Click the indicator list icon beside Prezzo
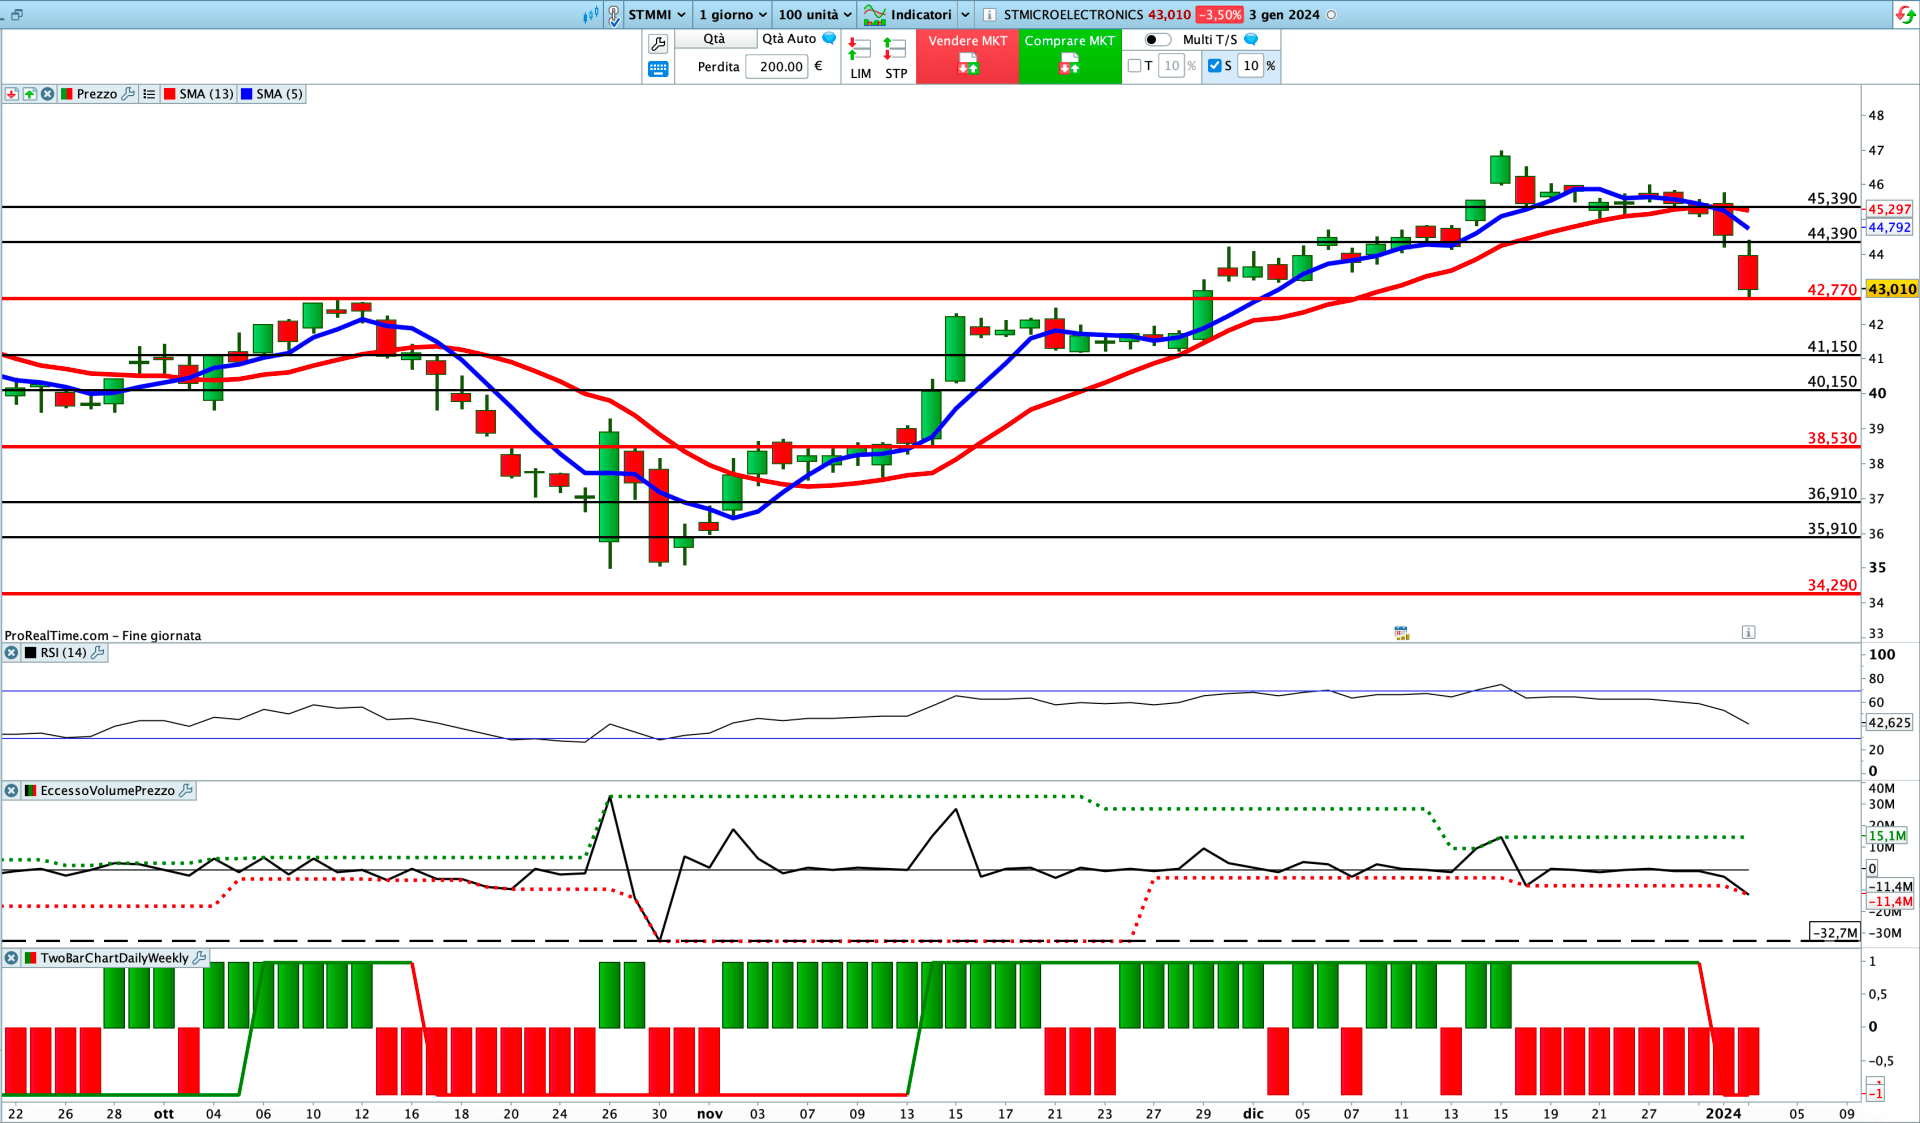Image resolution: width=1920 pixels, height=1123 pixels. tap(149, 94)
